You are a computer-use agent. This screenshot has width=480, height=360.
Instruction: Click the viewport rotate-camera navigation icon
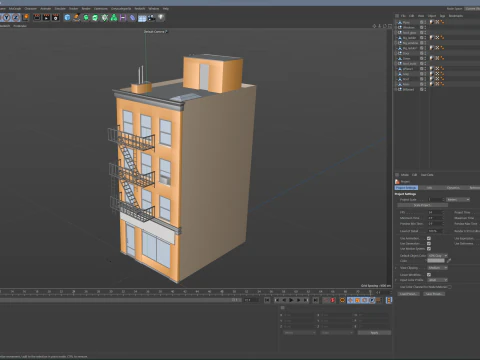[385, 26]
